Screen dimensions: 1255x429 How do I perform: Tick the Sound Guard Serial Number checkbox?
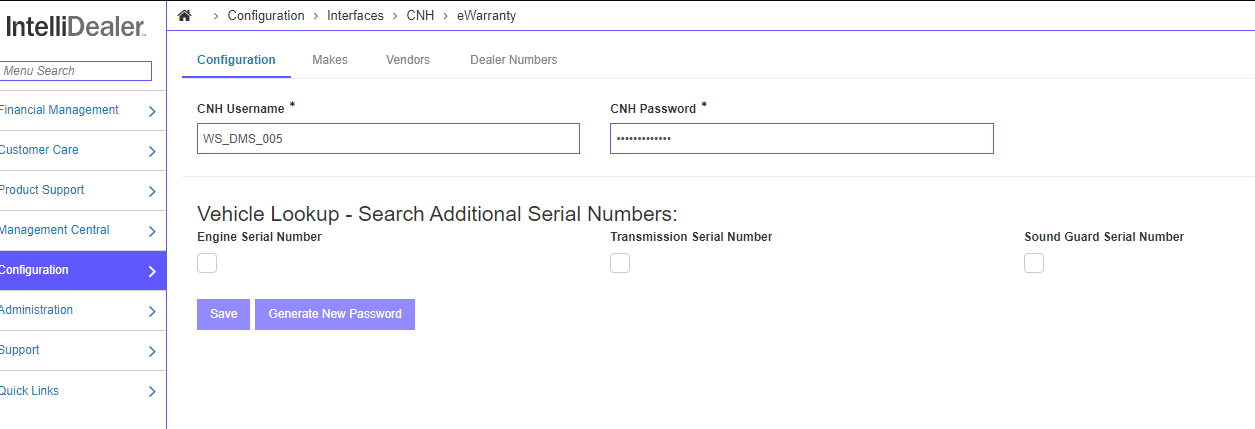click(1034, 263)
